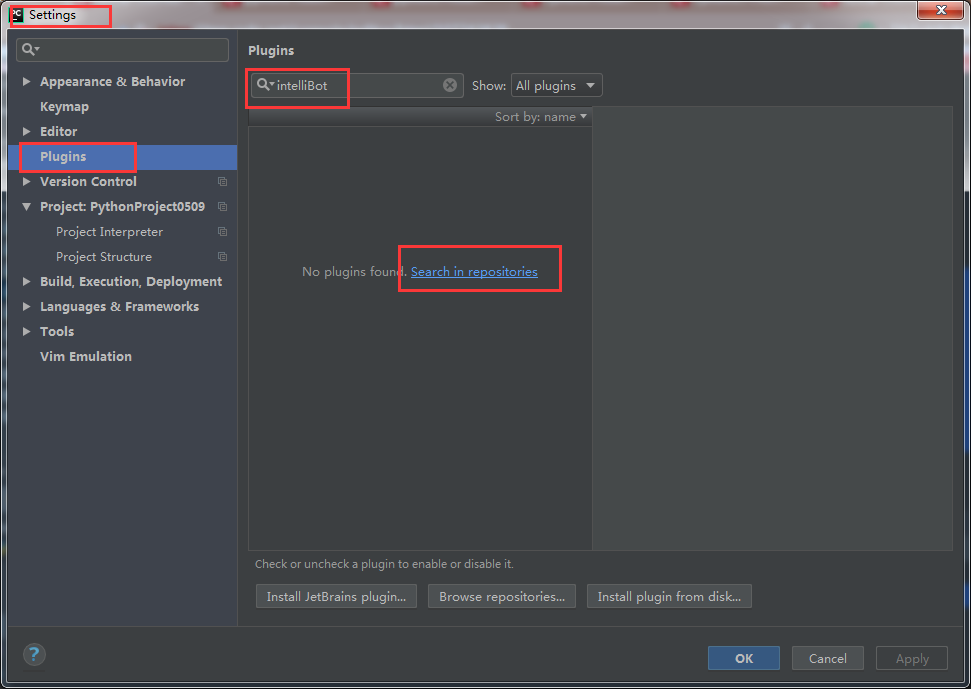Image resolution: width=971 pixels, height=689 pixels.
Task: Expand Languages & Frameworks arrow
Action: [x=27, y=306]
